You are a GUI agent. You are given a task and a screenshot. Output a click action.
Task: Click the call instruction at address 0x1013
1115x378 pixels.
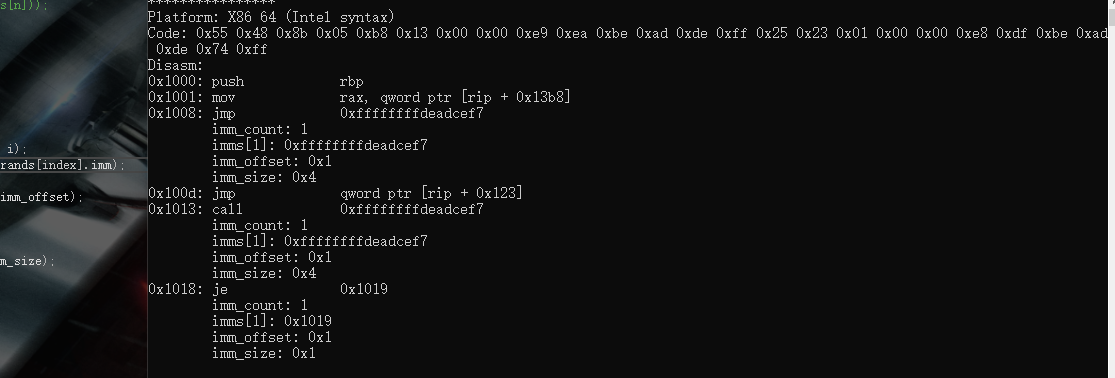pyautogui.click(x=316, y=209)
